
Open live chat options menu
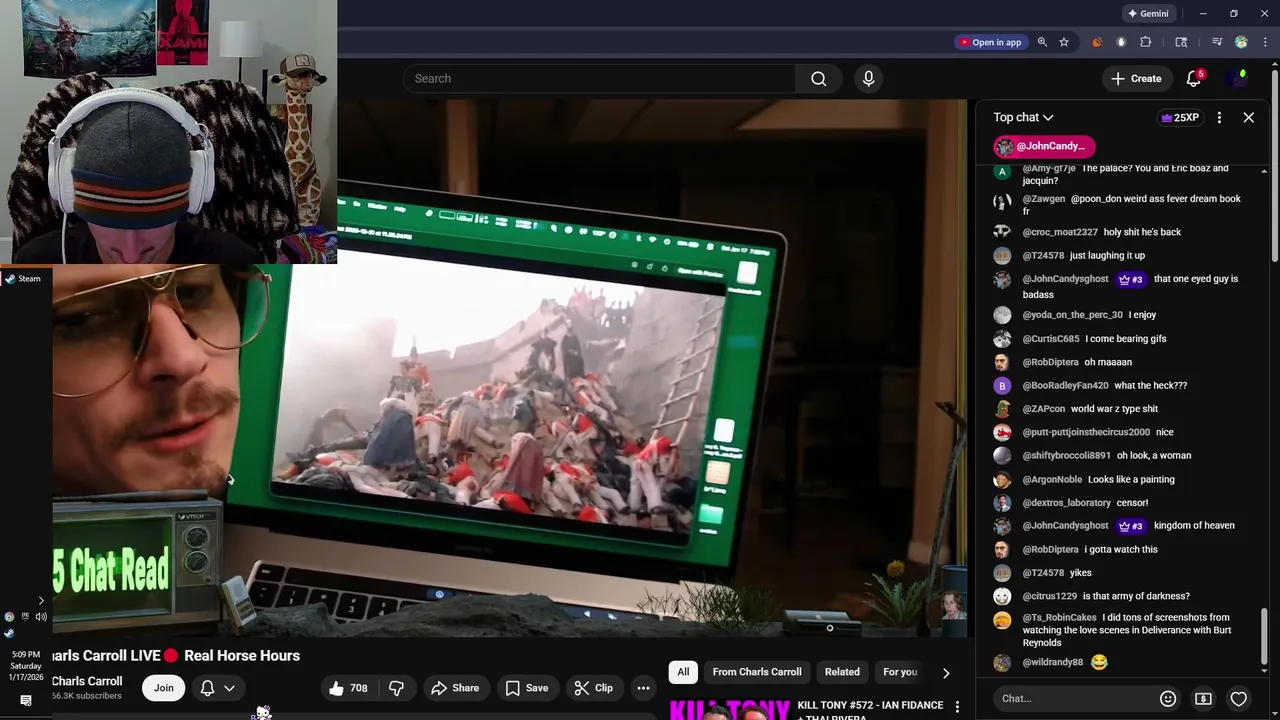click(1219, 118)
